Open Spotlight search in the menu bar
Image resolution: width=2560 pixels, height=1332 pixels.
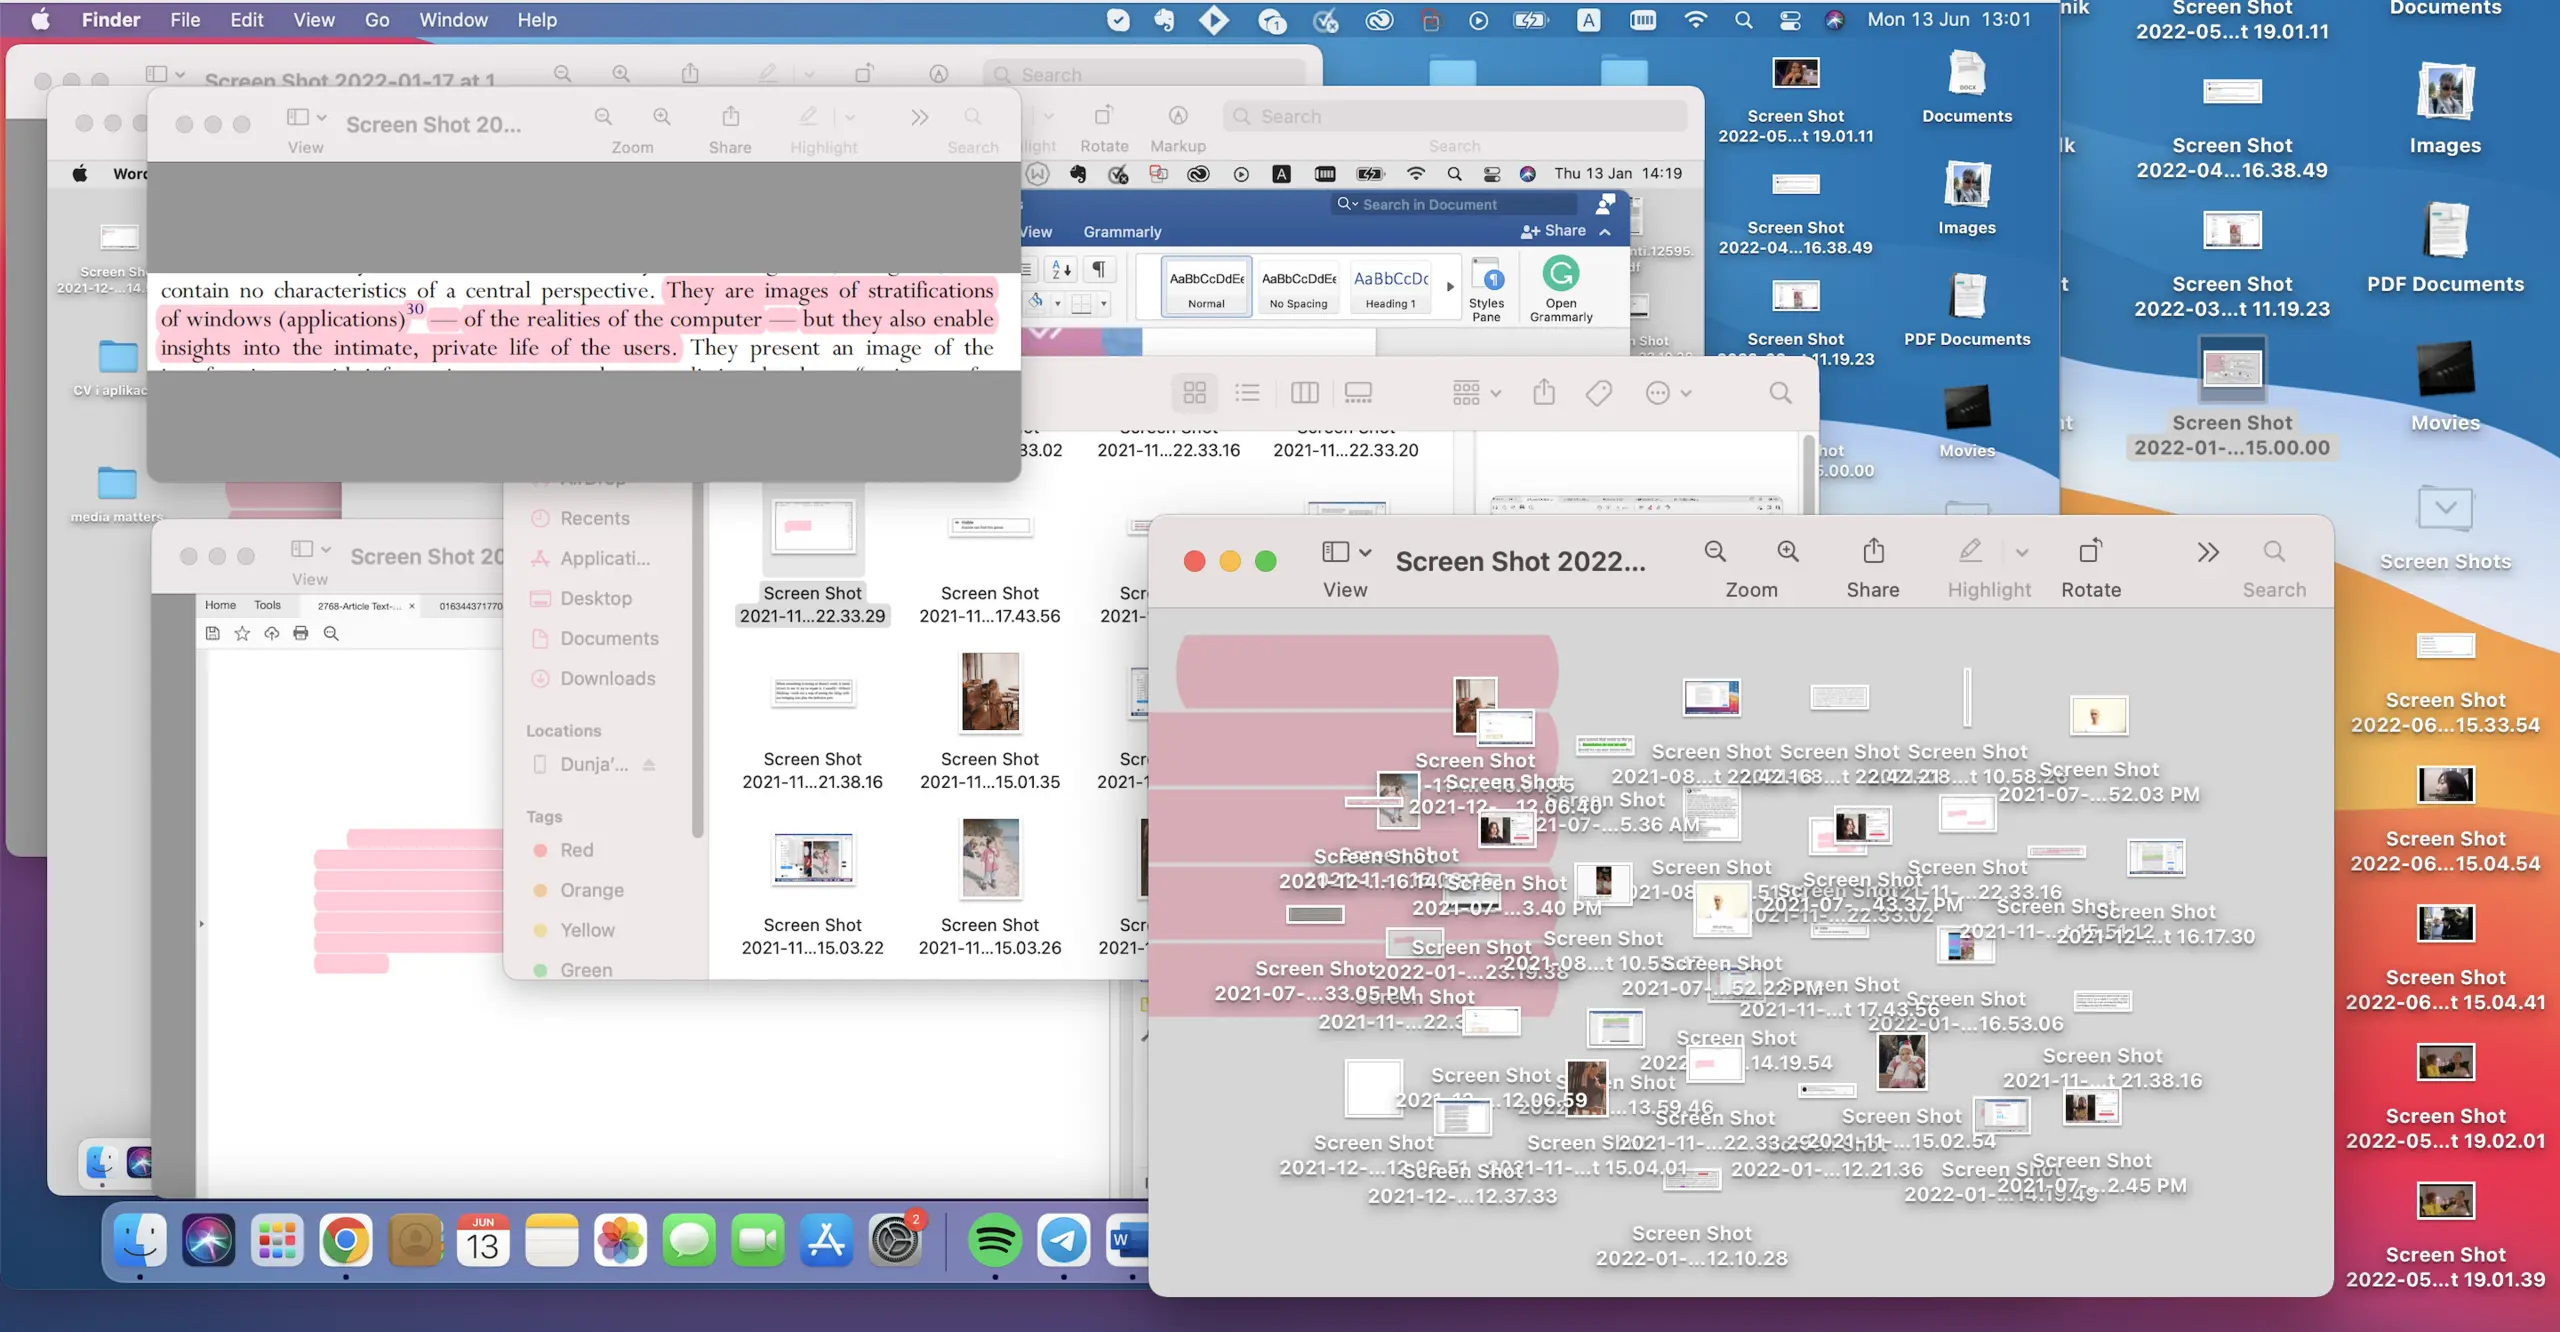[1743, 20]
